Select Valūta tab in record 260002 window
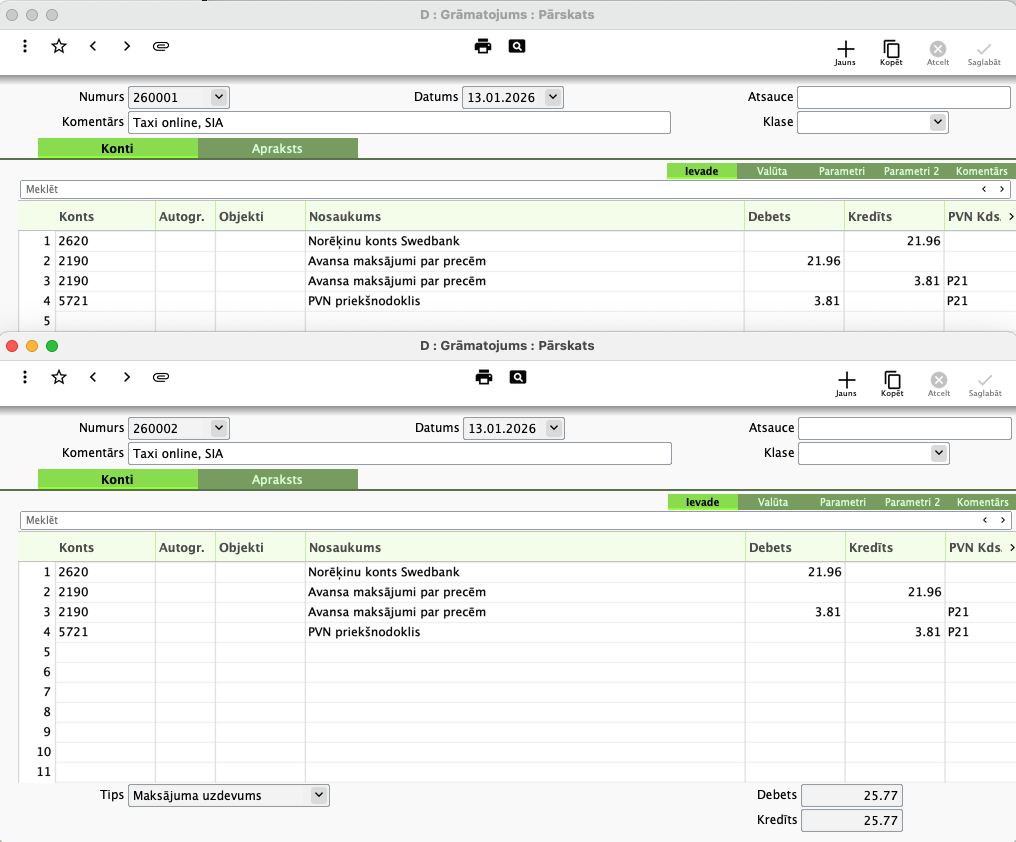This screenshot has height=842, width=1016. tap(773, 502)
